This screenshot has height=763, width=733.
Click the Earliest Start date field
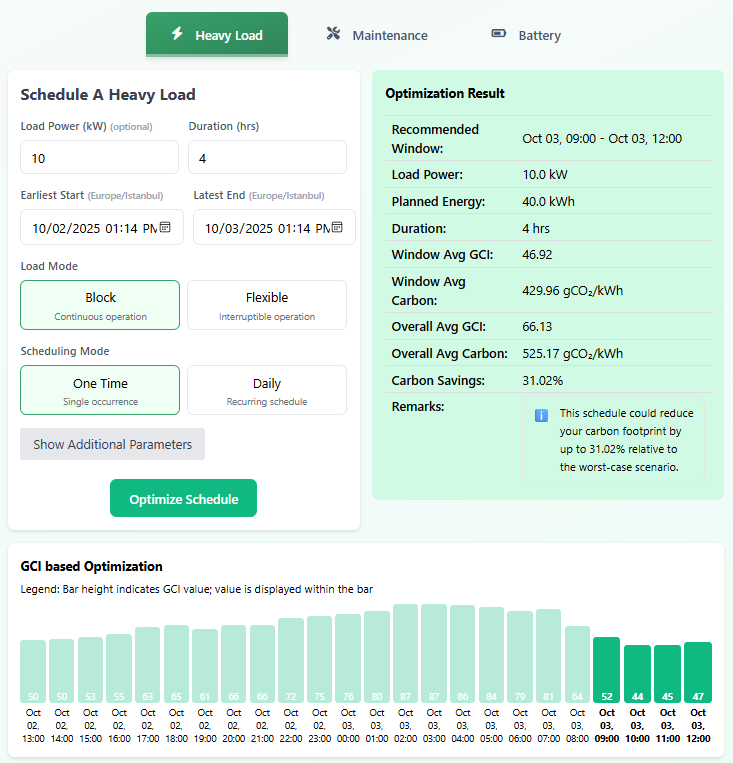click(x=90, y=228)
